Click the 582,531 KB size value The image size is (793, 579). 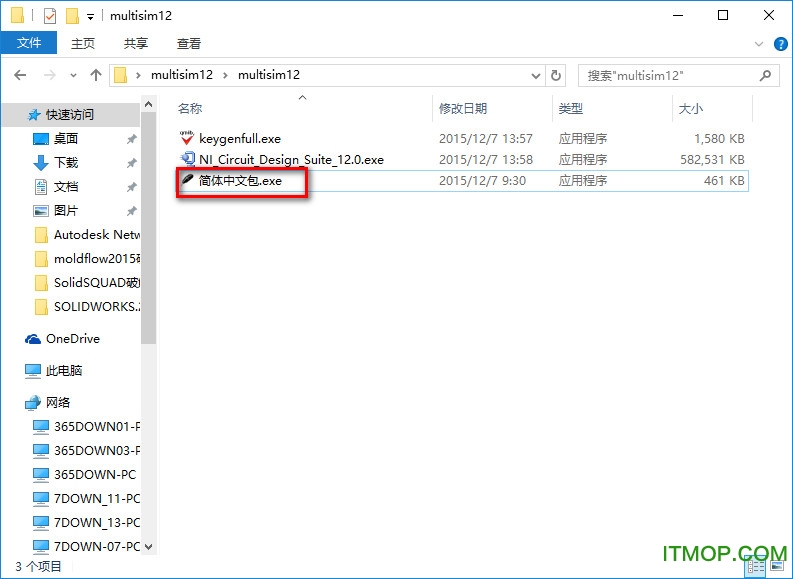(712, 160)
